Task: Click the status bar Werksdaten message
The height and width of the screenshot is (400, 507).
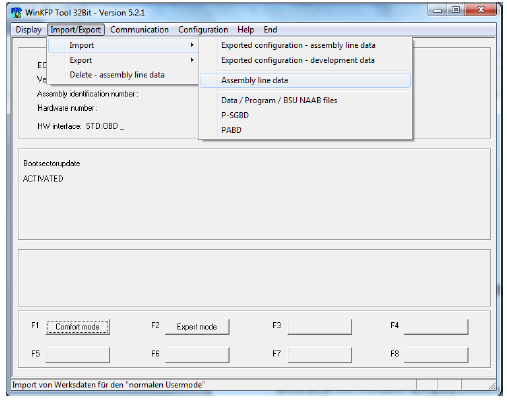Action: (108, 385)
